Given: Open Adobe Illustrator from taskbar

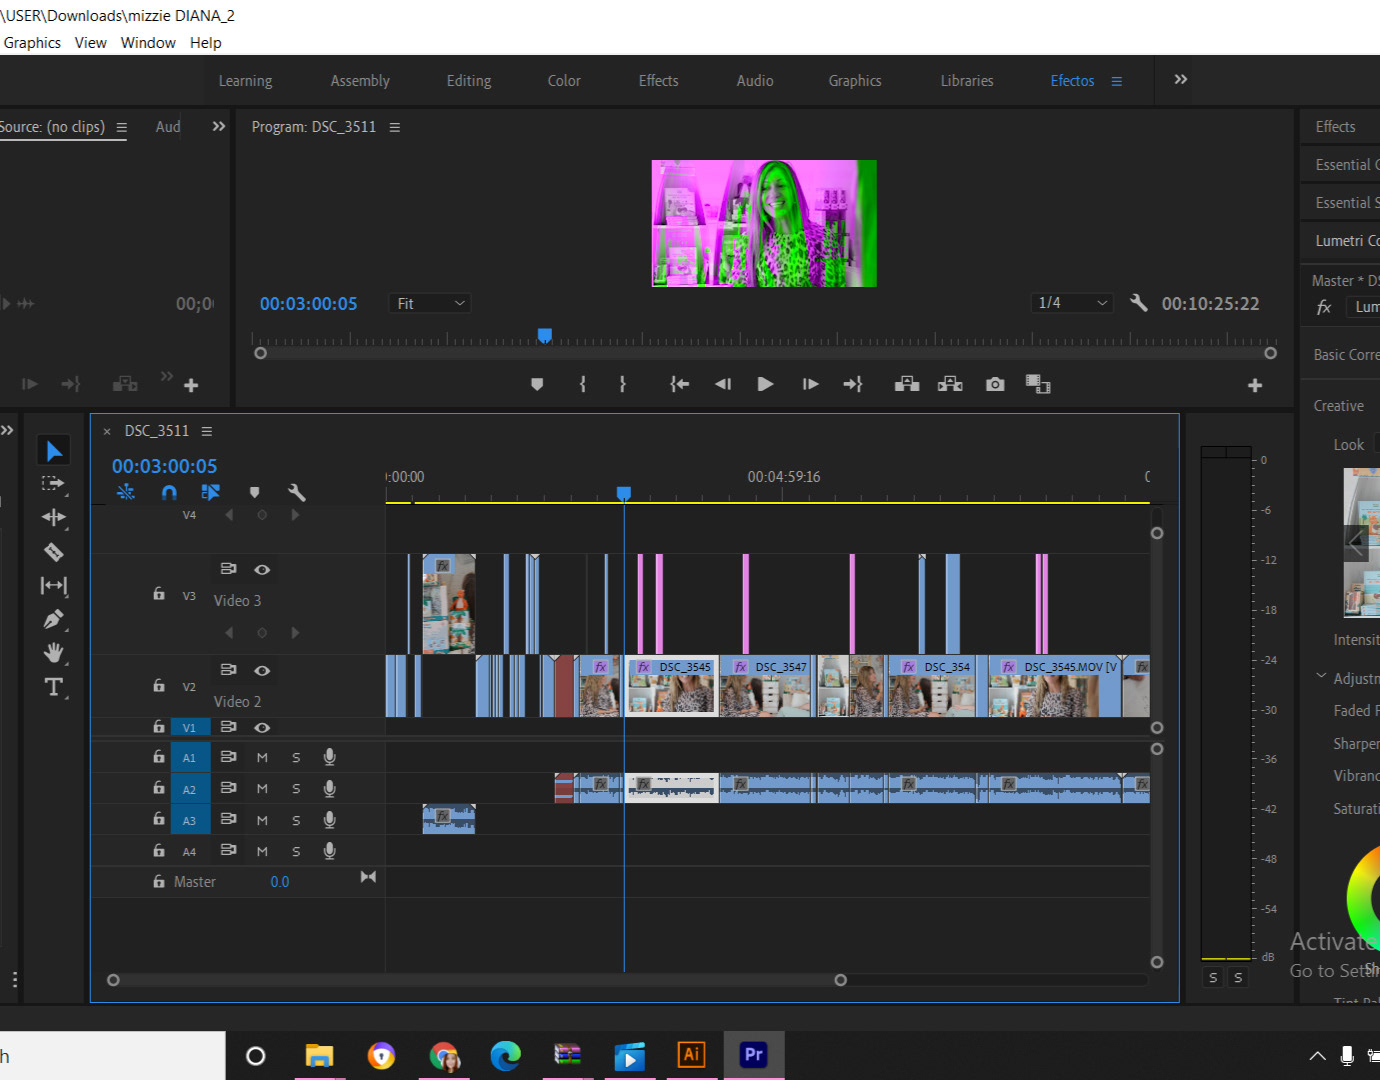Looking at the screenshot, I should point(691,1055).
